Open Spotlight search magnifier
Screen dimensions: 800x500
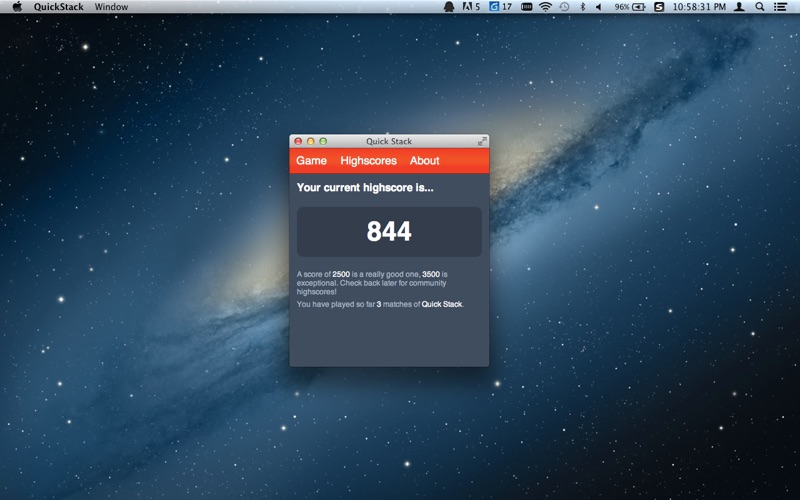760,7
